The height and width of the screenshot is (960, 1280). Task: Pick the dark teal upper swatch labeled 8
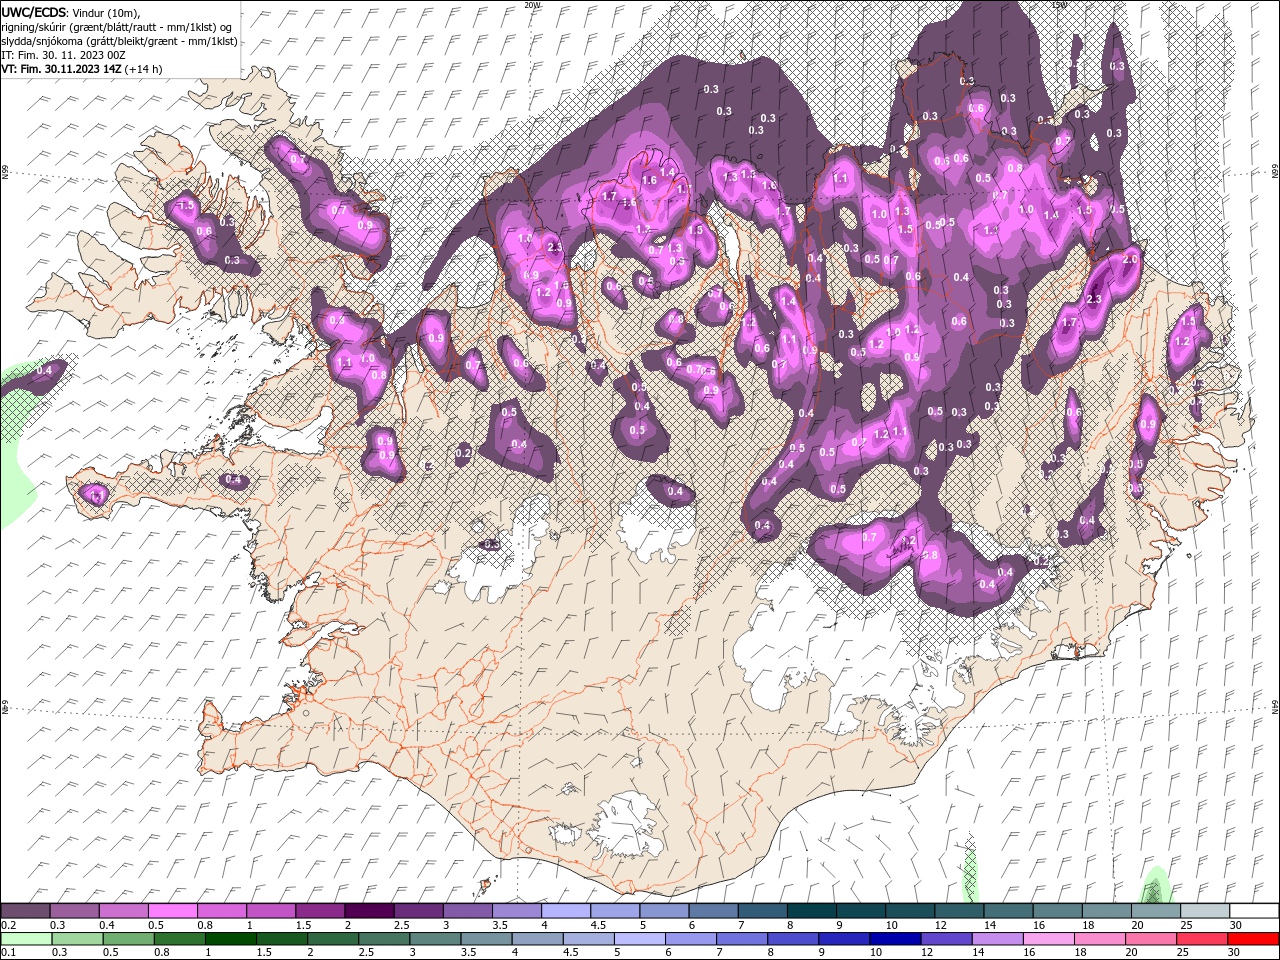coord(812,910)
